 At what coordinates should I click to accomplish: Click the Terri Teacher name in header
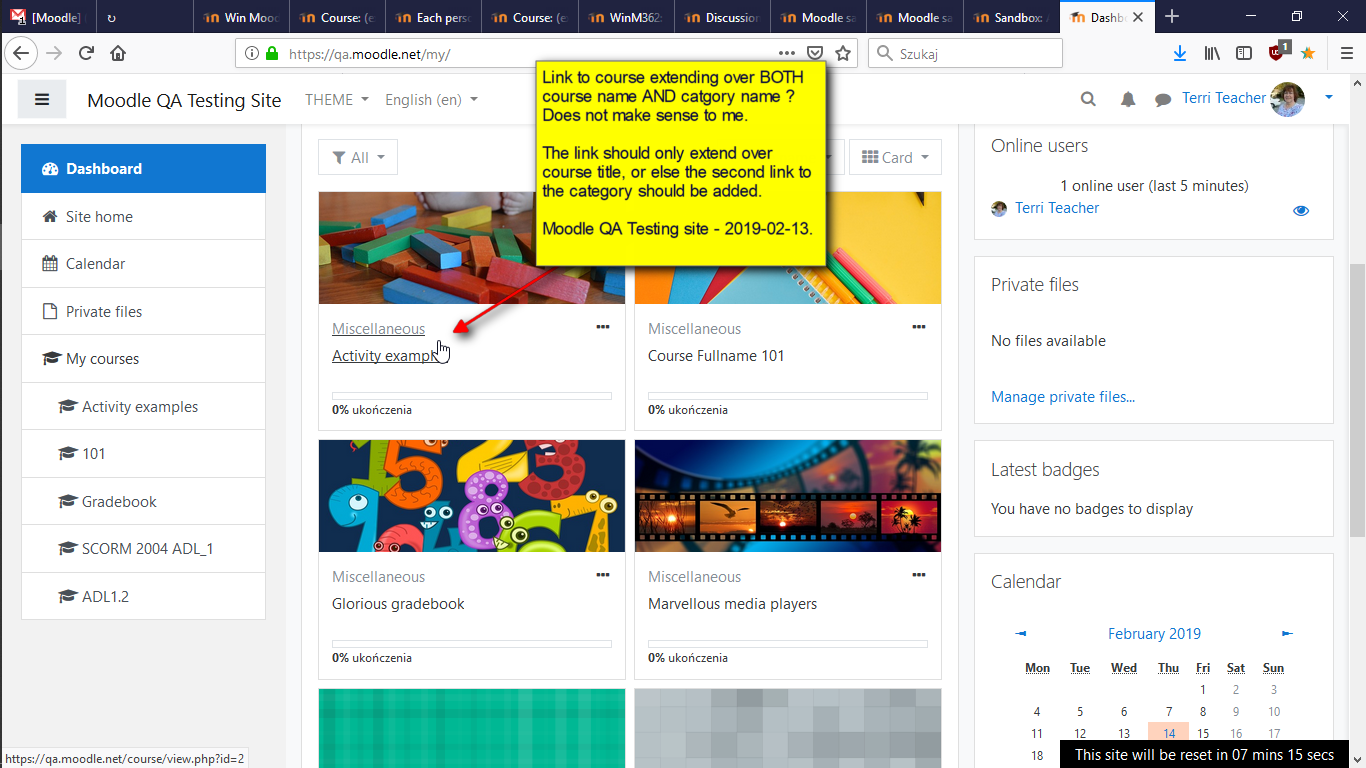click(1224, 98)
